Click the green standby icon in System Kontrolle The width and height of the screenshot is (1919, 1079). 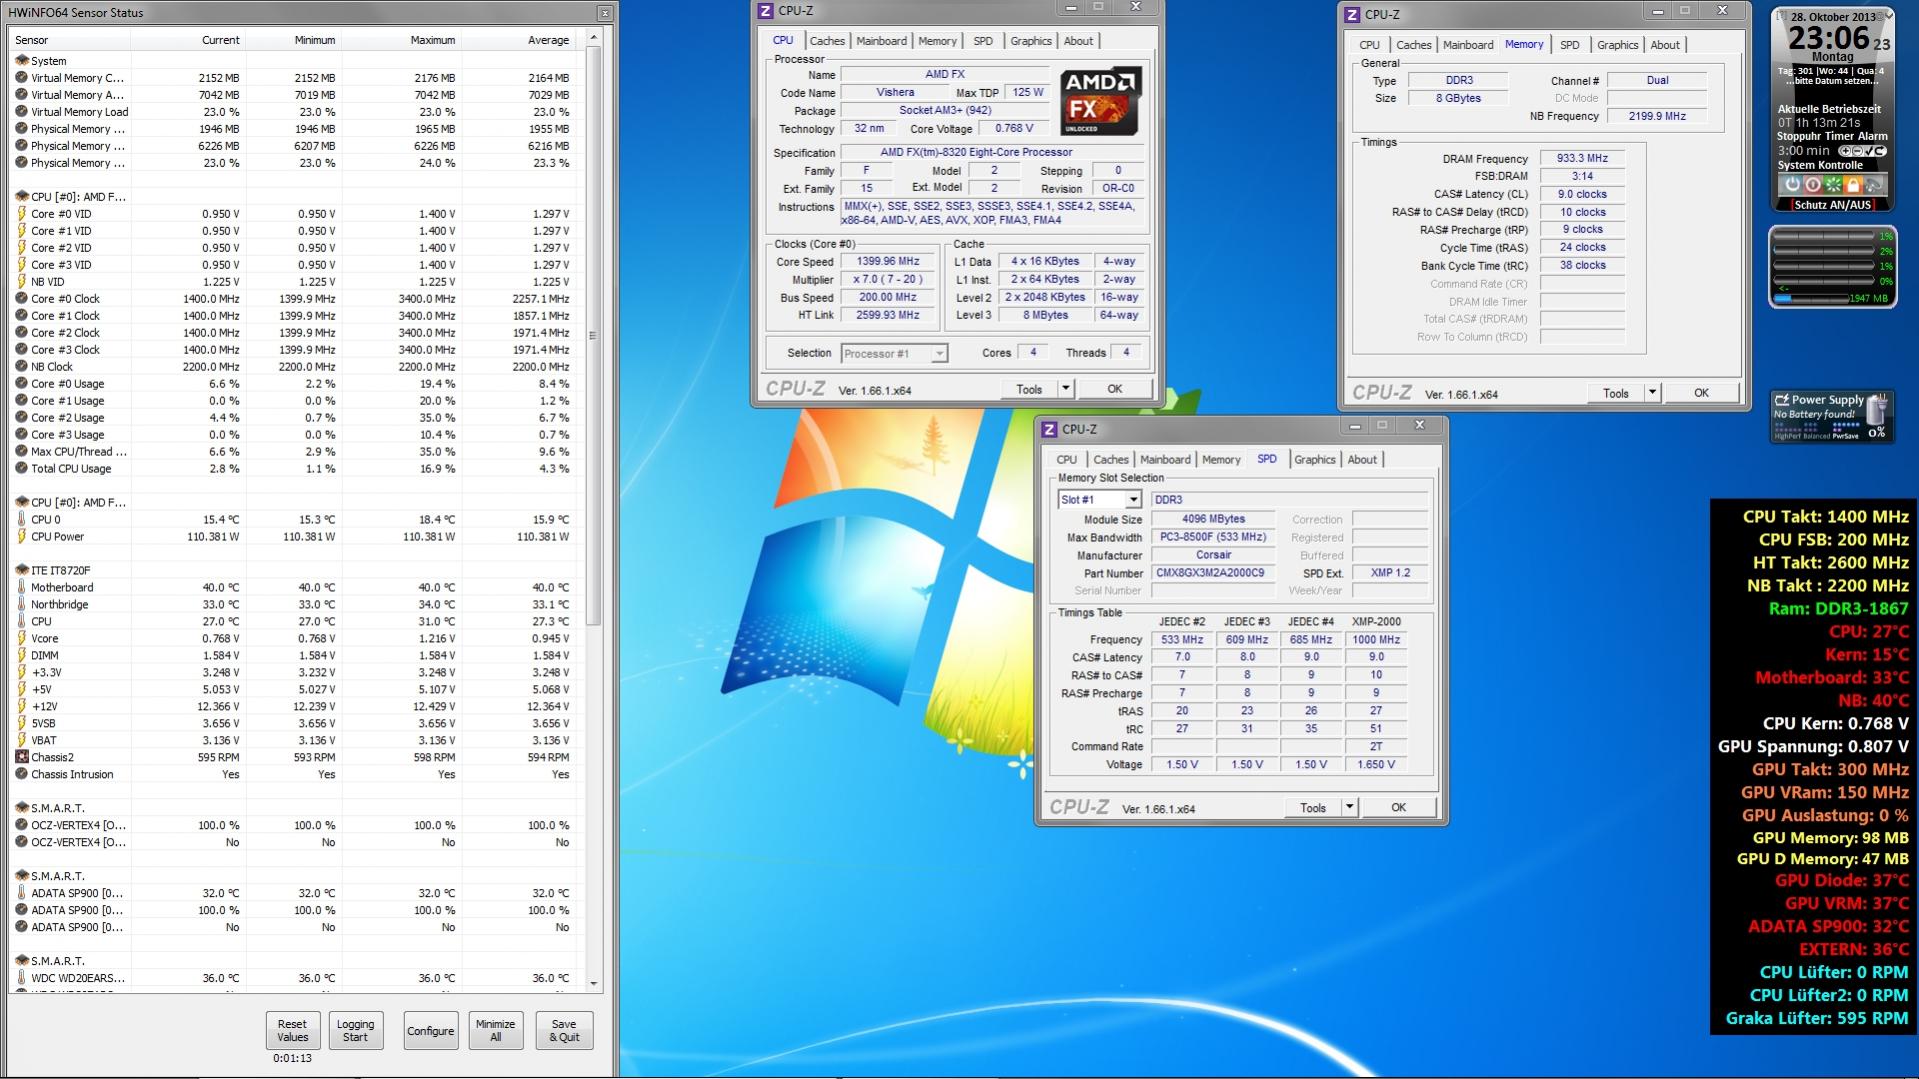(x=1833, y=185)
